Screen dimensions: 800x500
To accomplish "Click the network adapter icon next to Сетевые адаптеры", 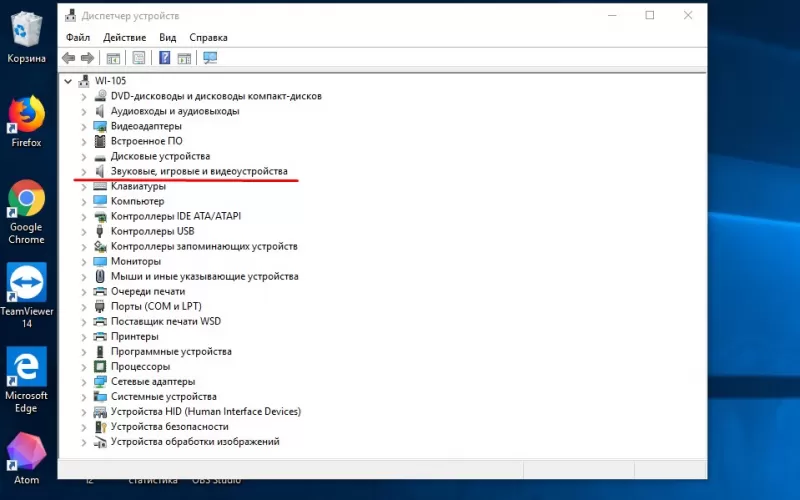I will (100, 381).
